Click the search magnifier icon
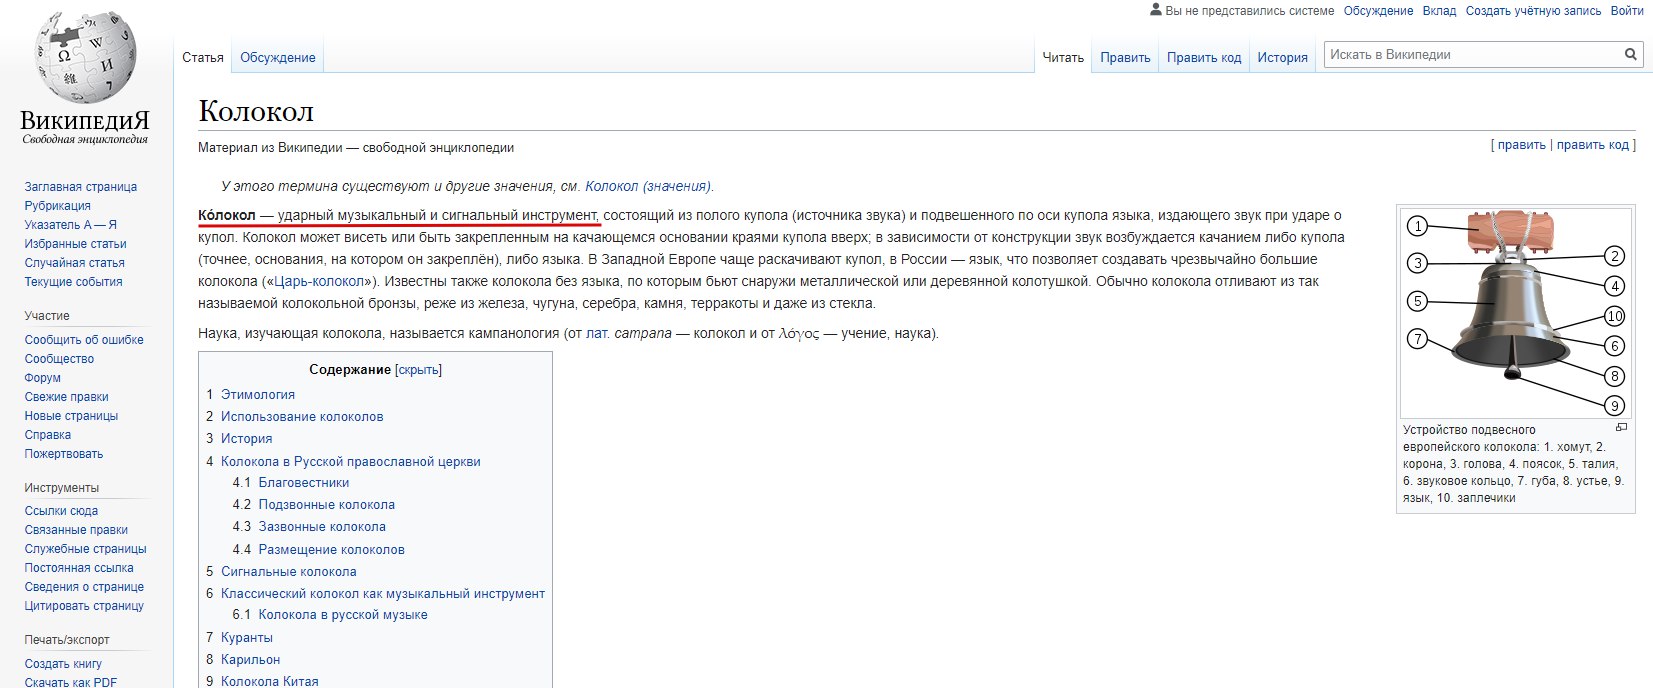This screenshot has height=688, width=1653. click(1630, 55)
